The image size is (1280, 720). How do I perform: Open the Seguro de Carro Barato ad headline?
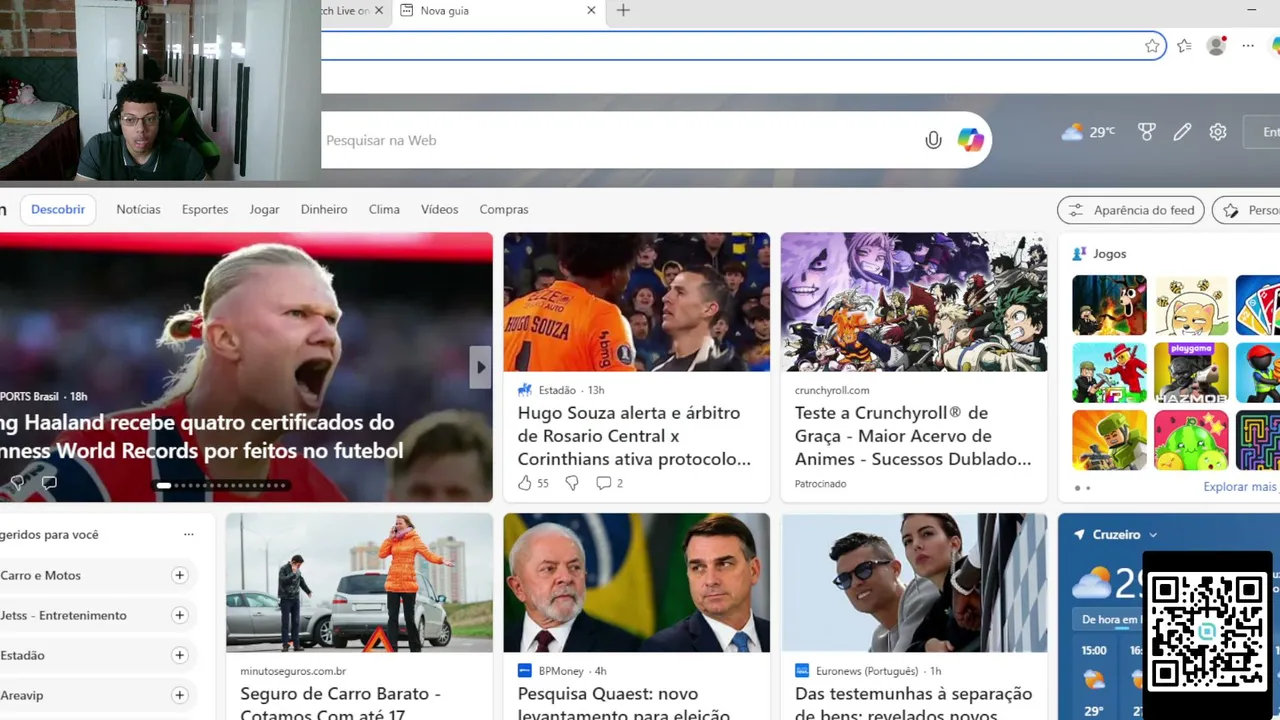(x=340, y=703)
